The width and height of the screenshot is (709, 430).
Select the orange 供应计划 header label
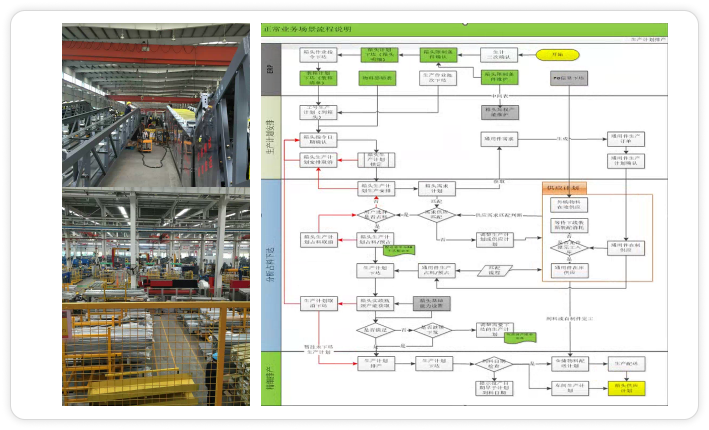click(564, 188)
